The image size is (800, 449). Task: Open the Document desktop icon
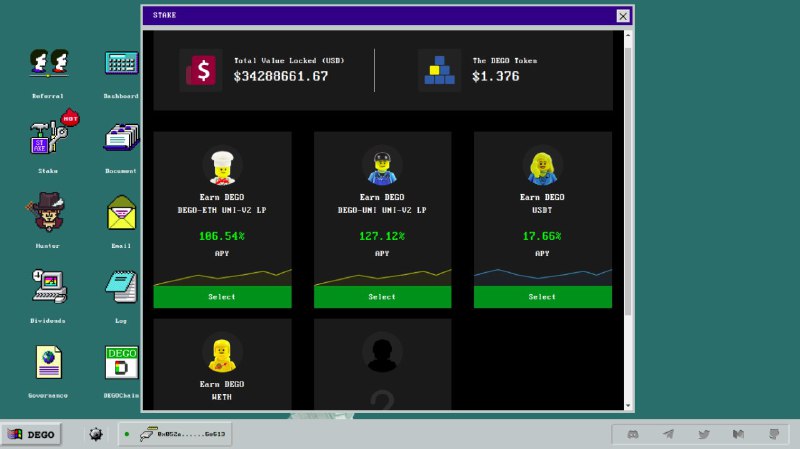click(121, 137)
